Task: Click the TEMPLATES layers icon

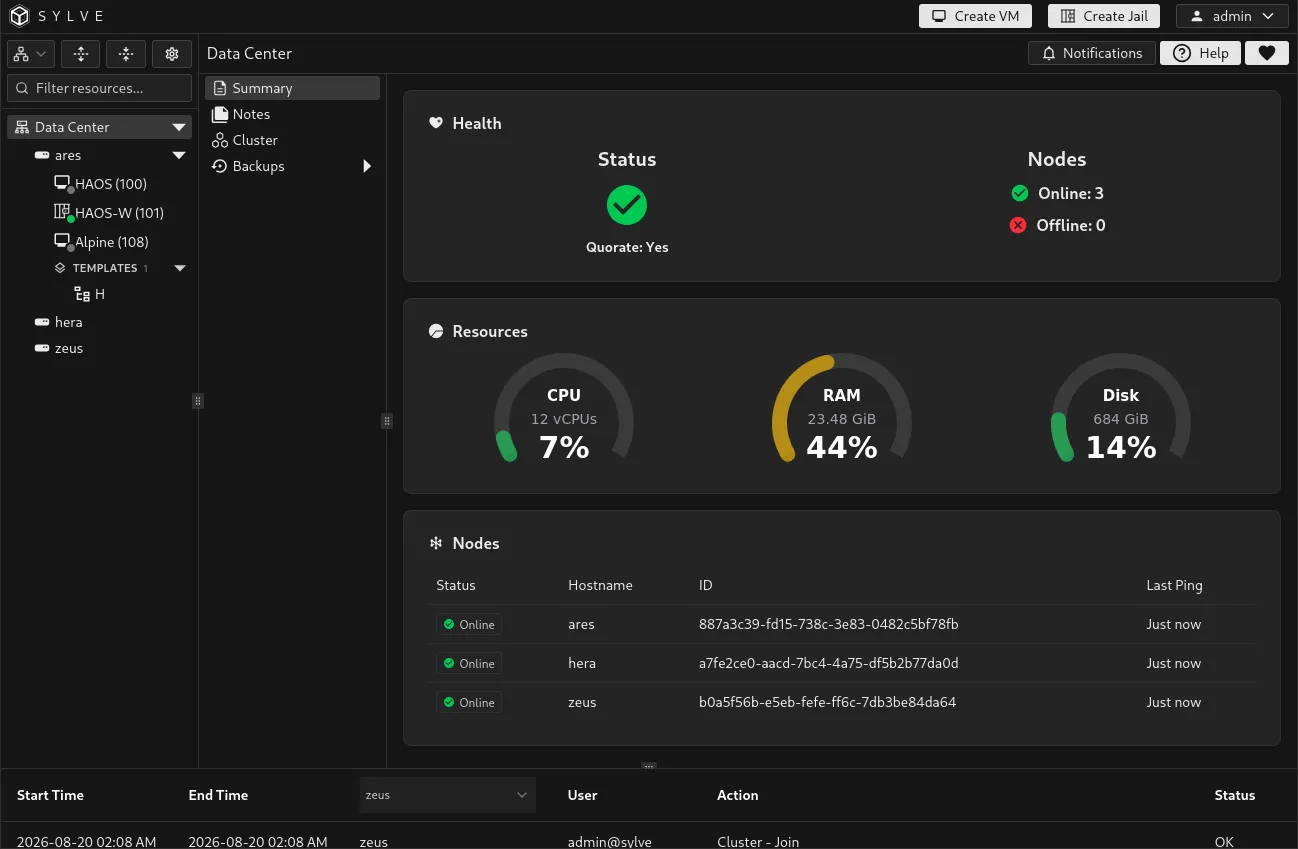Action: [60, 268]
